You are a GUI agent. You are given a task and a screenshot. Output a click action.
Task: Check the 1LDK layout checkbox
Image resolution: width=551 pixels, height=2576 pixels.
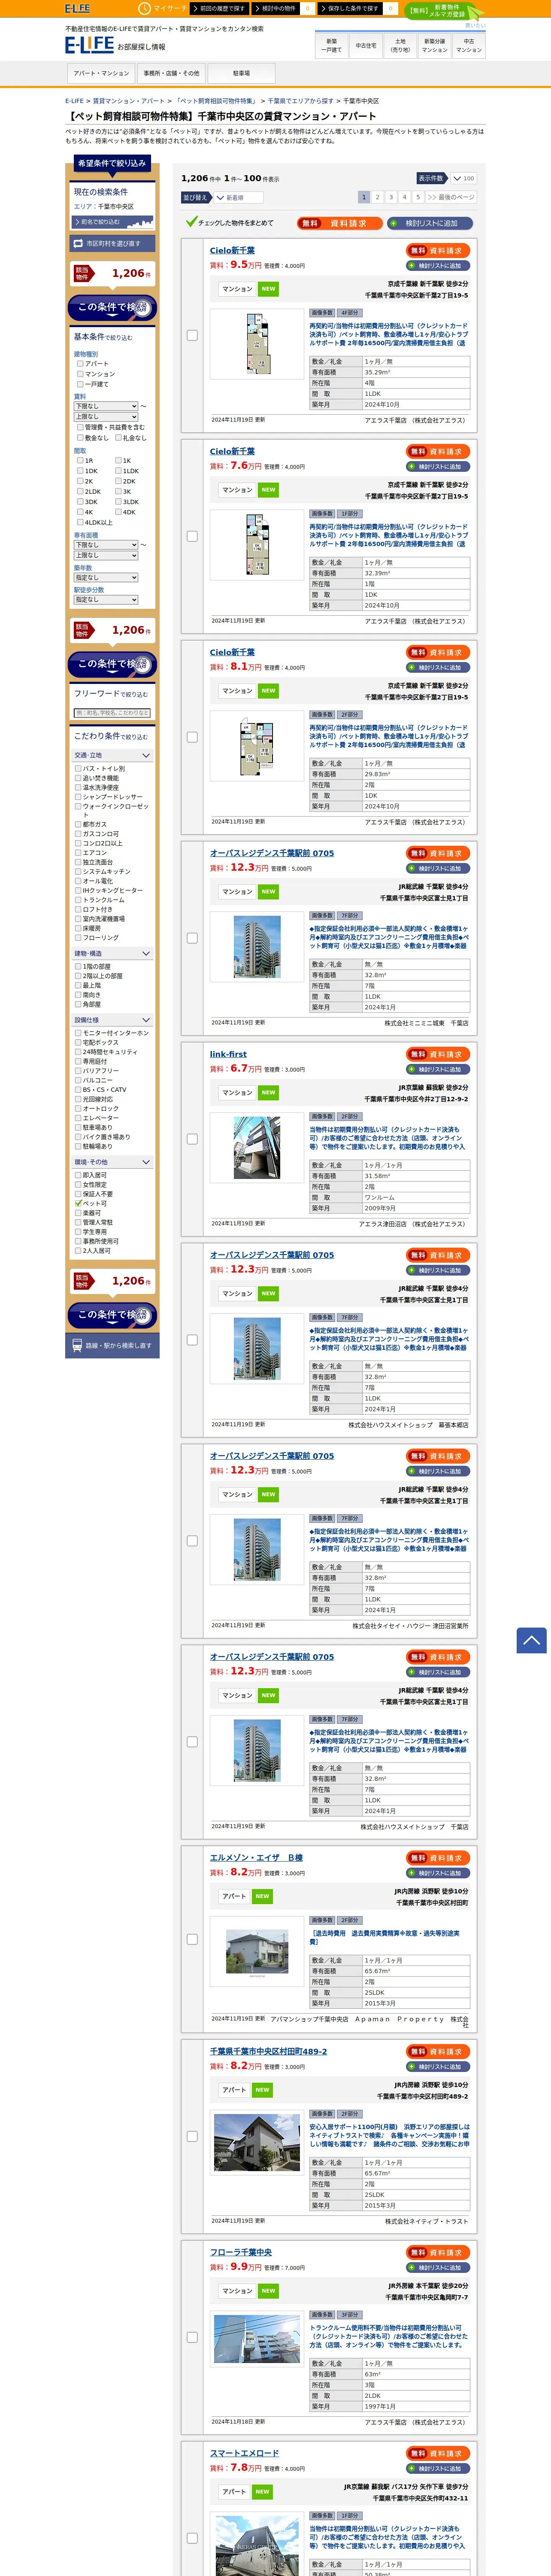pyautogui.click(x=118, y=471)
